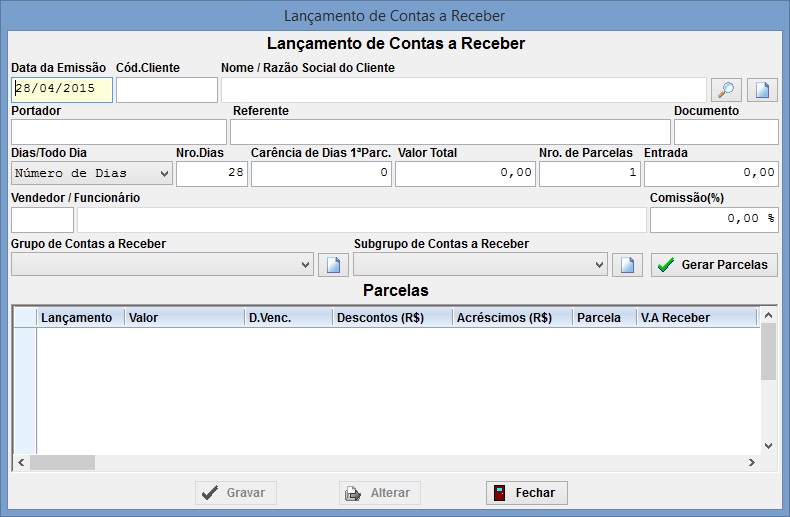Click the Portador input field
Image resolution: width=790 pixels, height=517 pixels.
[x=119, y=132]
